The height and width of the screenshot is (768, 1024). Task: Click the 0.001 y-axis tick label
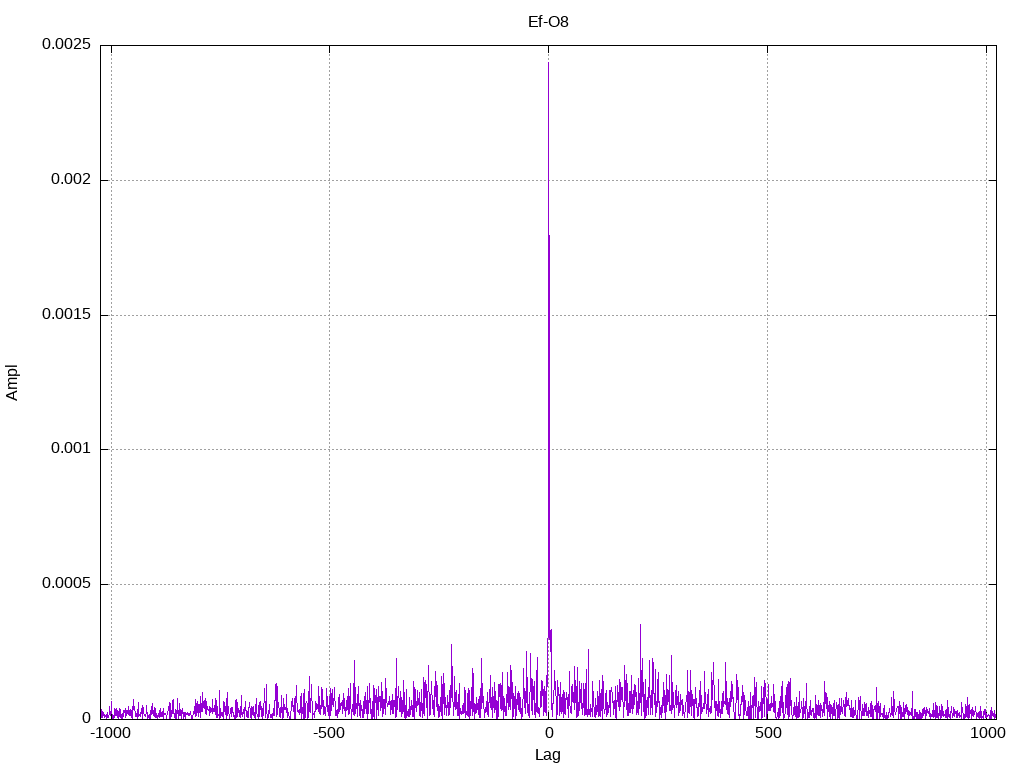pos(71,448)
